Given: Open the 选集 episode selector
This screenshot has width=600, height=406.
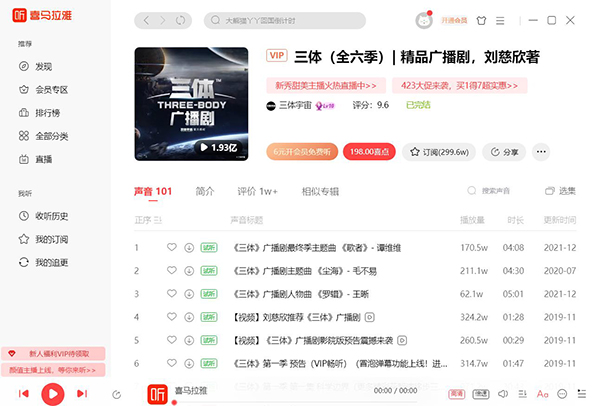Looking at the screenshot, I should point(561,191).
